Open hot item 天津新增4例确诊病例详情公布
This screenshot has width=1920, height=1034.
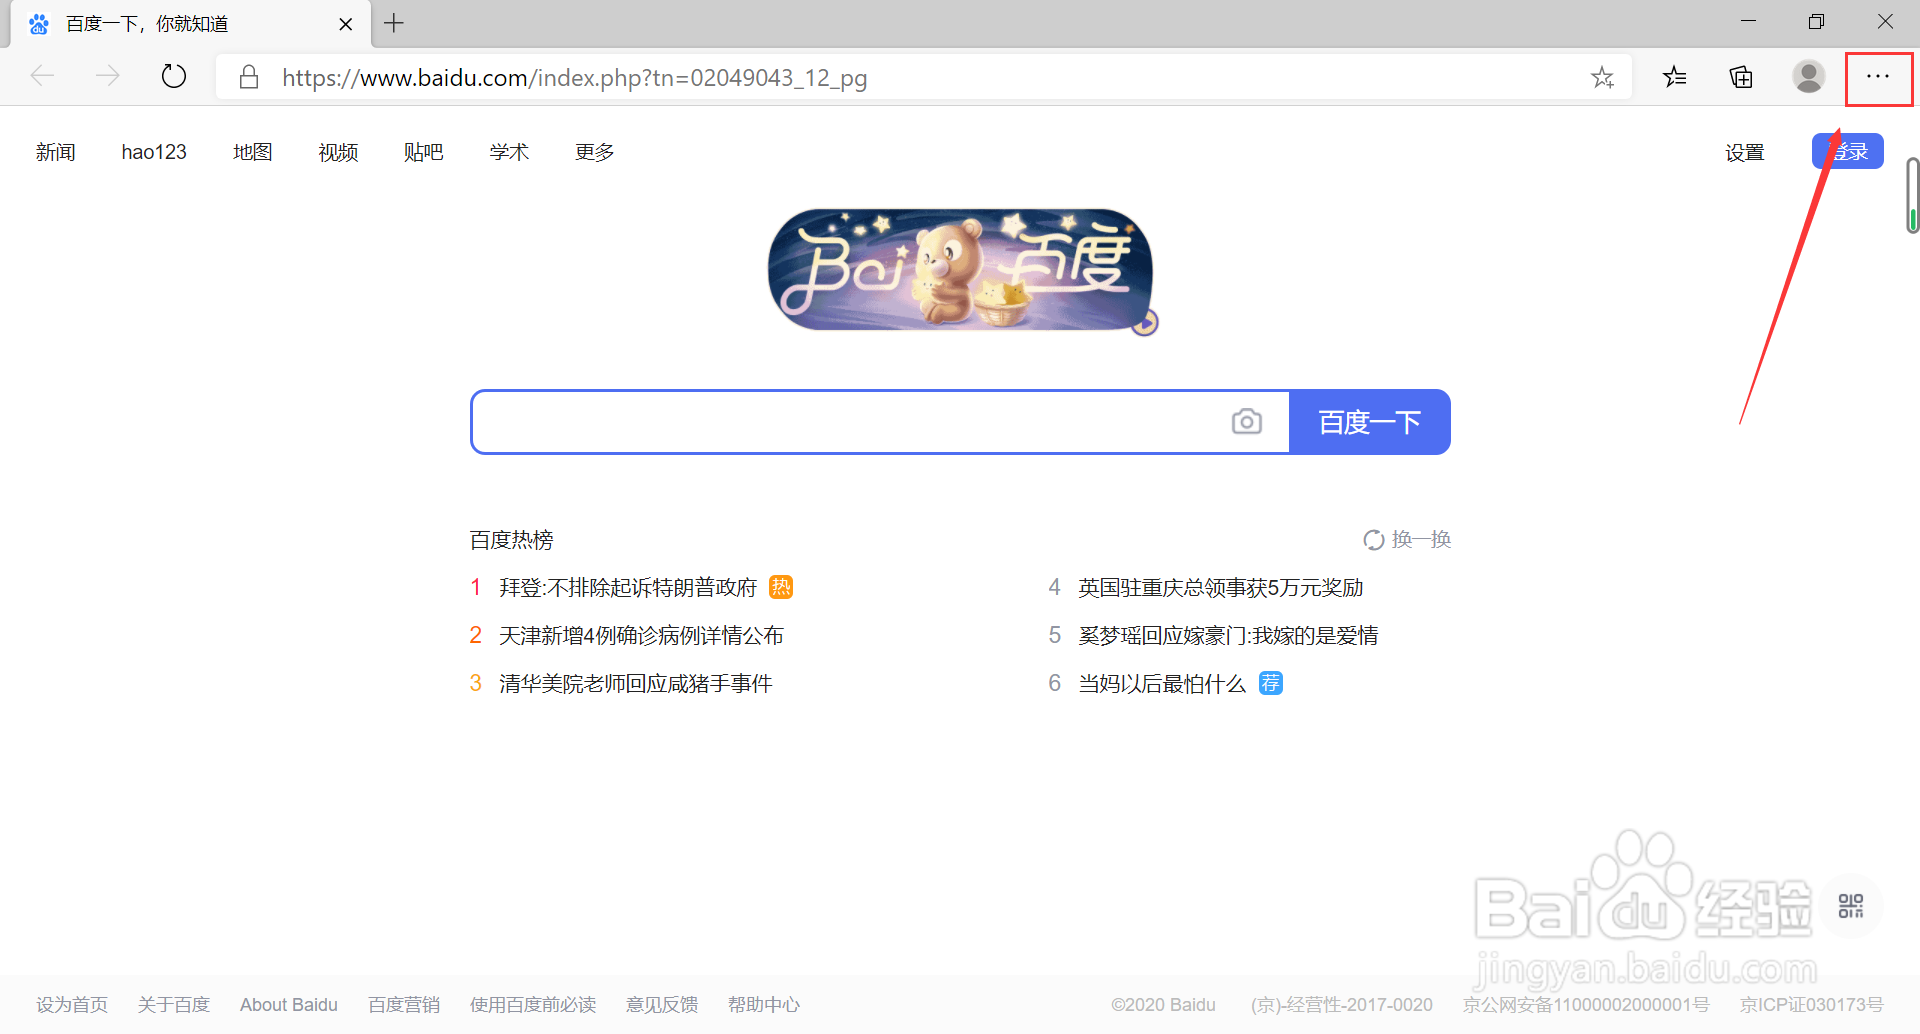click(641, 636)
